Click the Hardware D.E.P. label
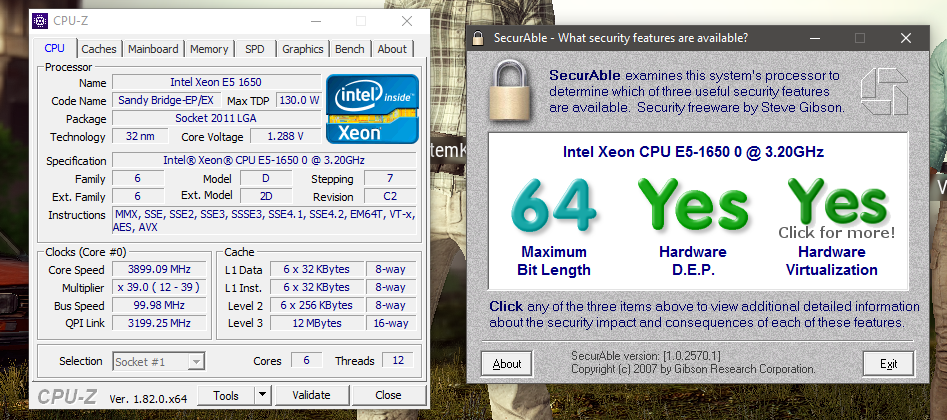Viewport: 947px width, 420px height. coord(693,261)
